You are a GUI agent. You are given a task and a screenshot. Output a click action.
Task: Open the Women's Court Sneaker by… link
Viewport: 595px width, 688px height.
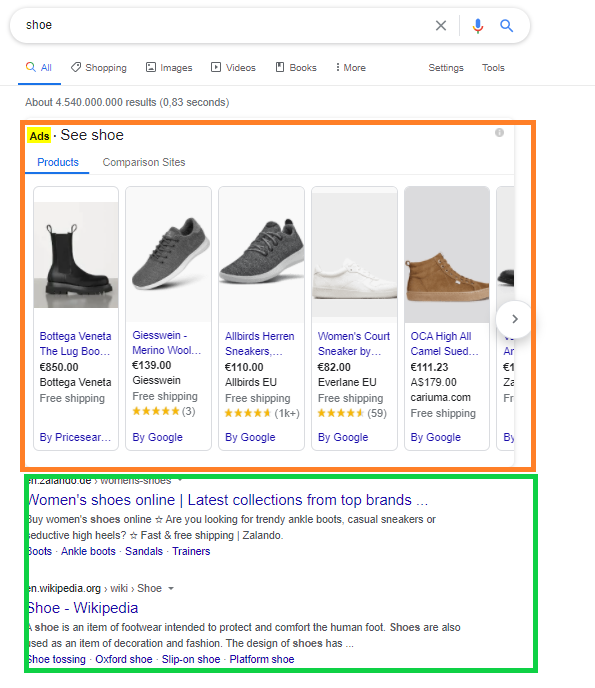click(353, 344)
